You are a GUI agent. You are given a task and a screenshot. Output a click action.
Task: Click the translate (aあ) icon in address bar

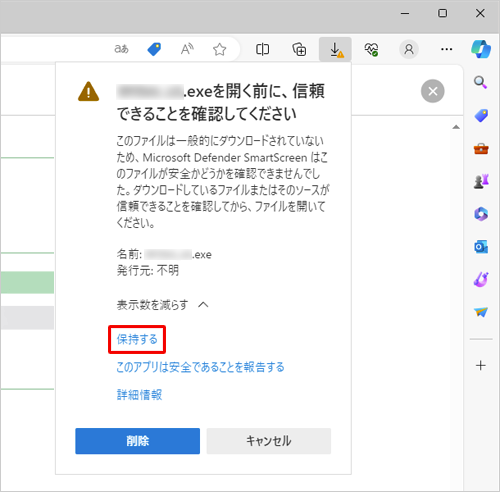[121, 49]
